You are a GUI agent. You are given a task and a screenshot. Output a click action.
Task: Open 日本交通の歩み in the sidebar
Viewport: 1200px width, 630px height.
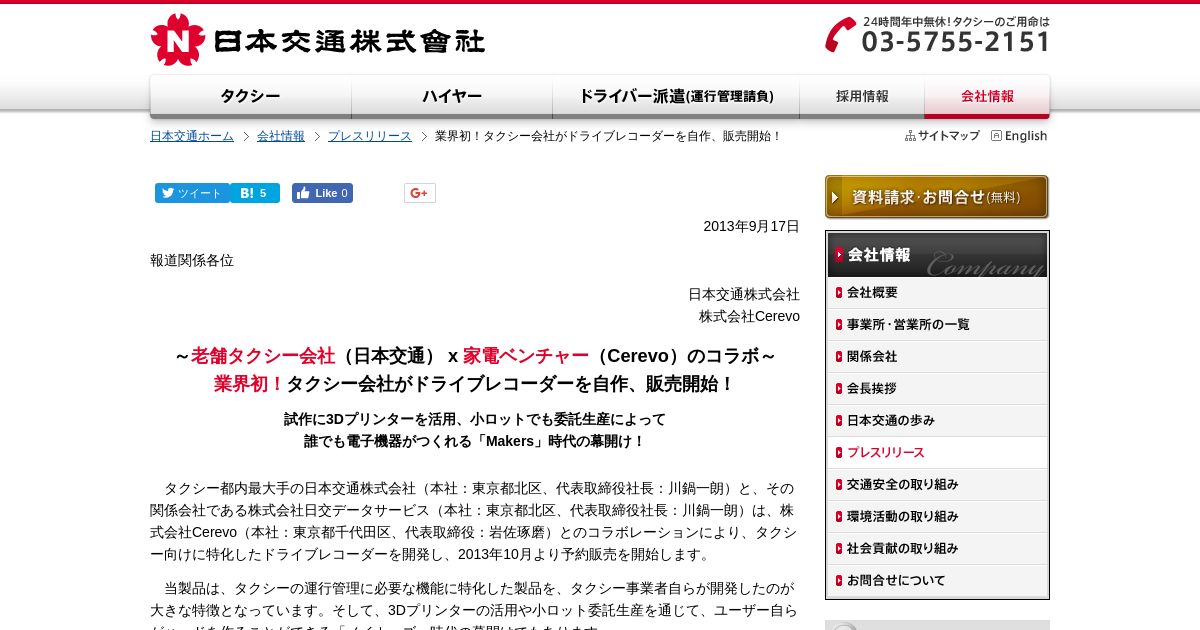click(937, 421)
